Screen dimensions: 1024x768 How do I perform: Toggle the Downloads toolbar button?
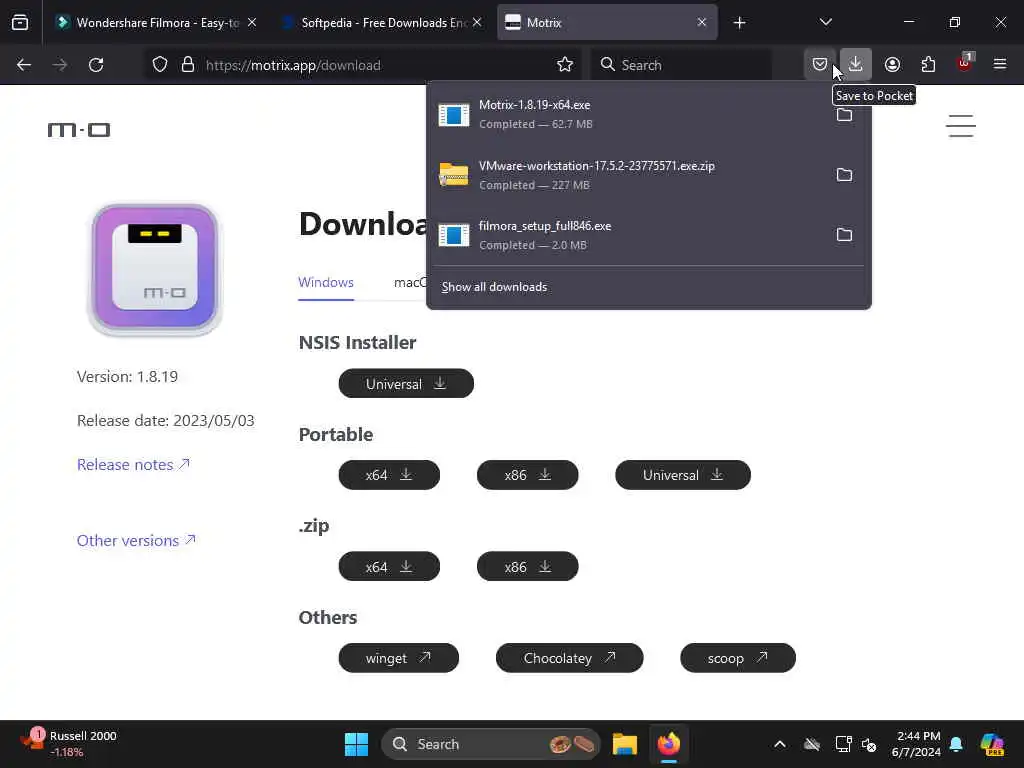[x=856, y=65]
